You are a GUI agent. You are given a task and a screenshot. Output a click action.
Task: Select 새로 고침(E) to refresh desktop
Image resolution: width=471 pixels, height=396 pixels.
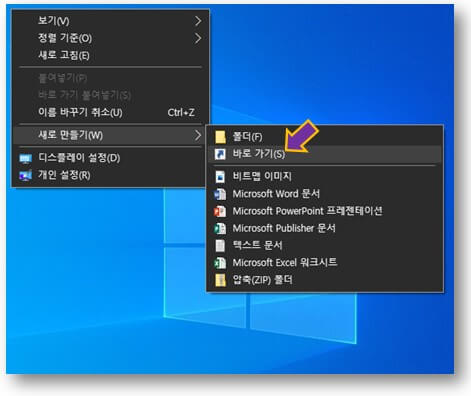point(111,55)
